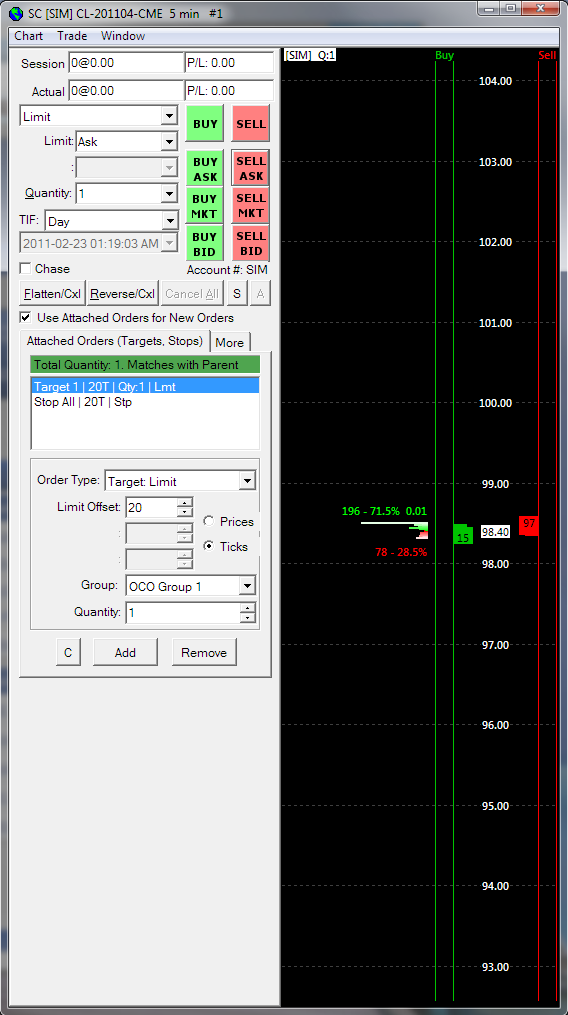The height and width of the screenshot is (1015, 568).
Task: Click the SELL ASK button
Action: (x=251, y=168)
